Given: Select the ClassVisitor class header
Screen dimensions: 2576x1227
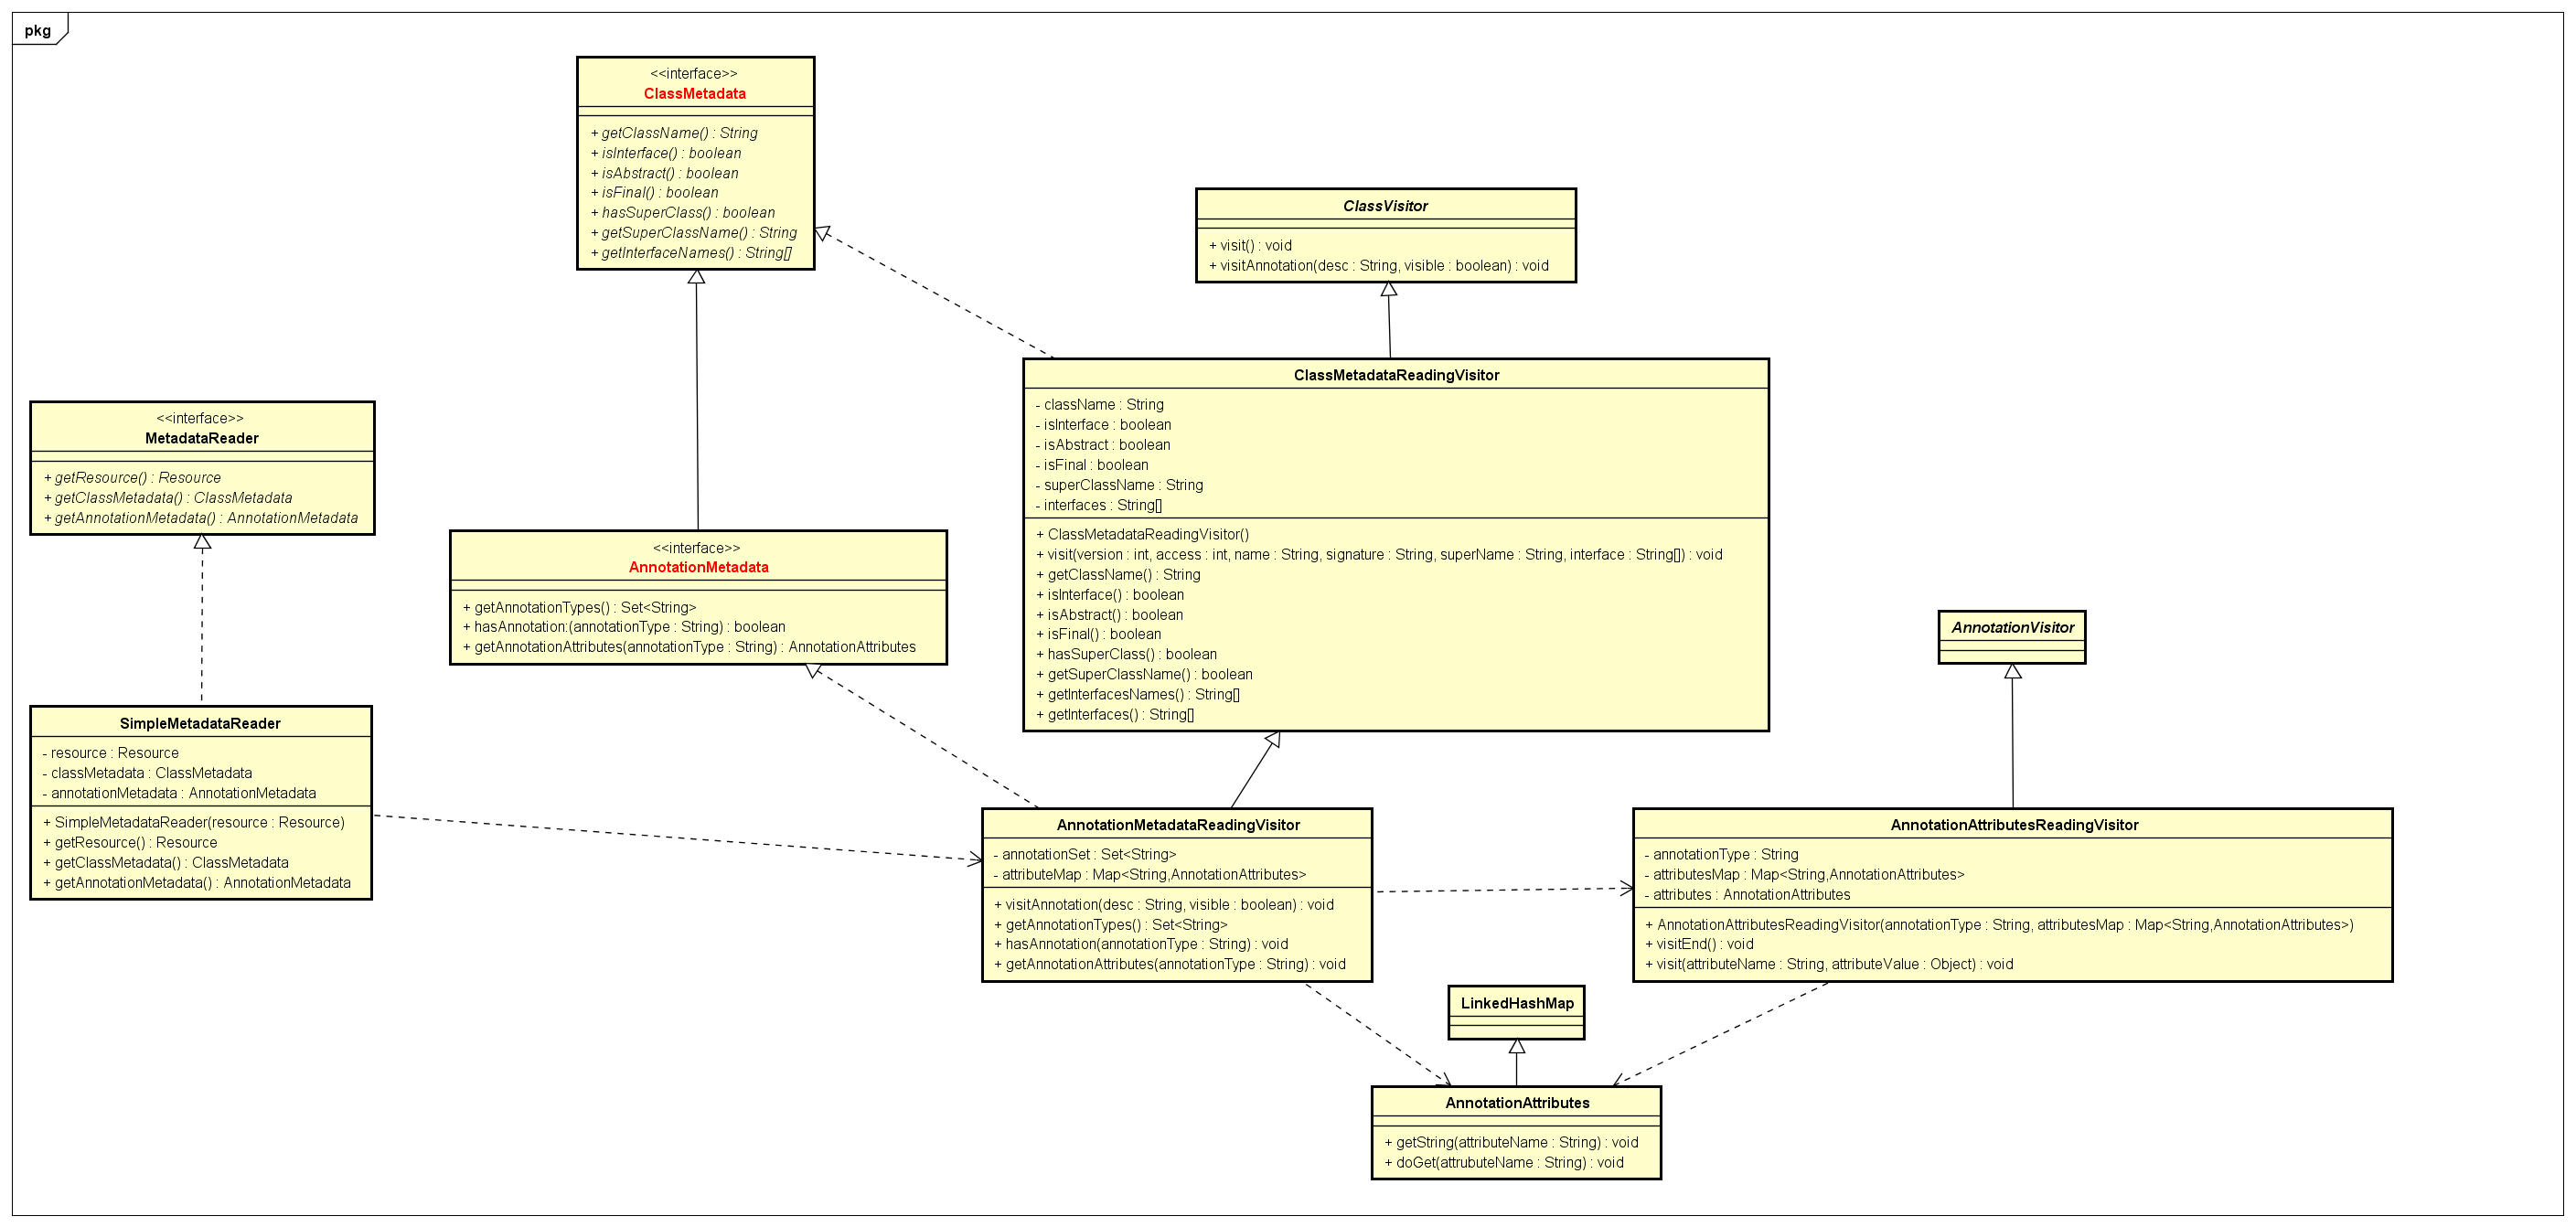Looking at the screenshot, I should click(1385, 206).
